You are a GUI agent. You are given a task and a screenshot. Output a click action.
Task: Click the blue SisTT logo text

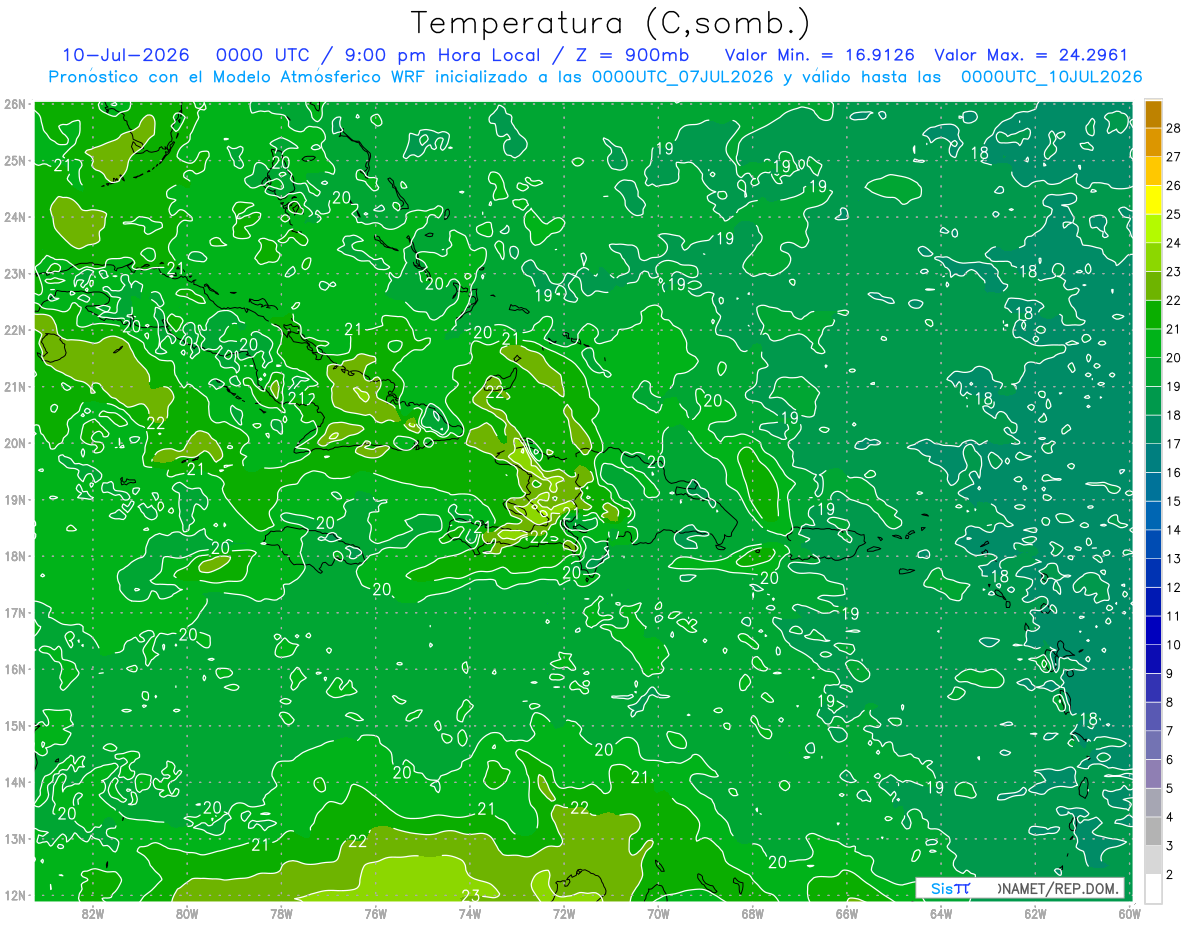tap(949, 888)
